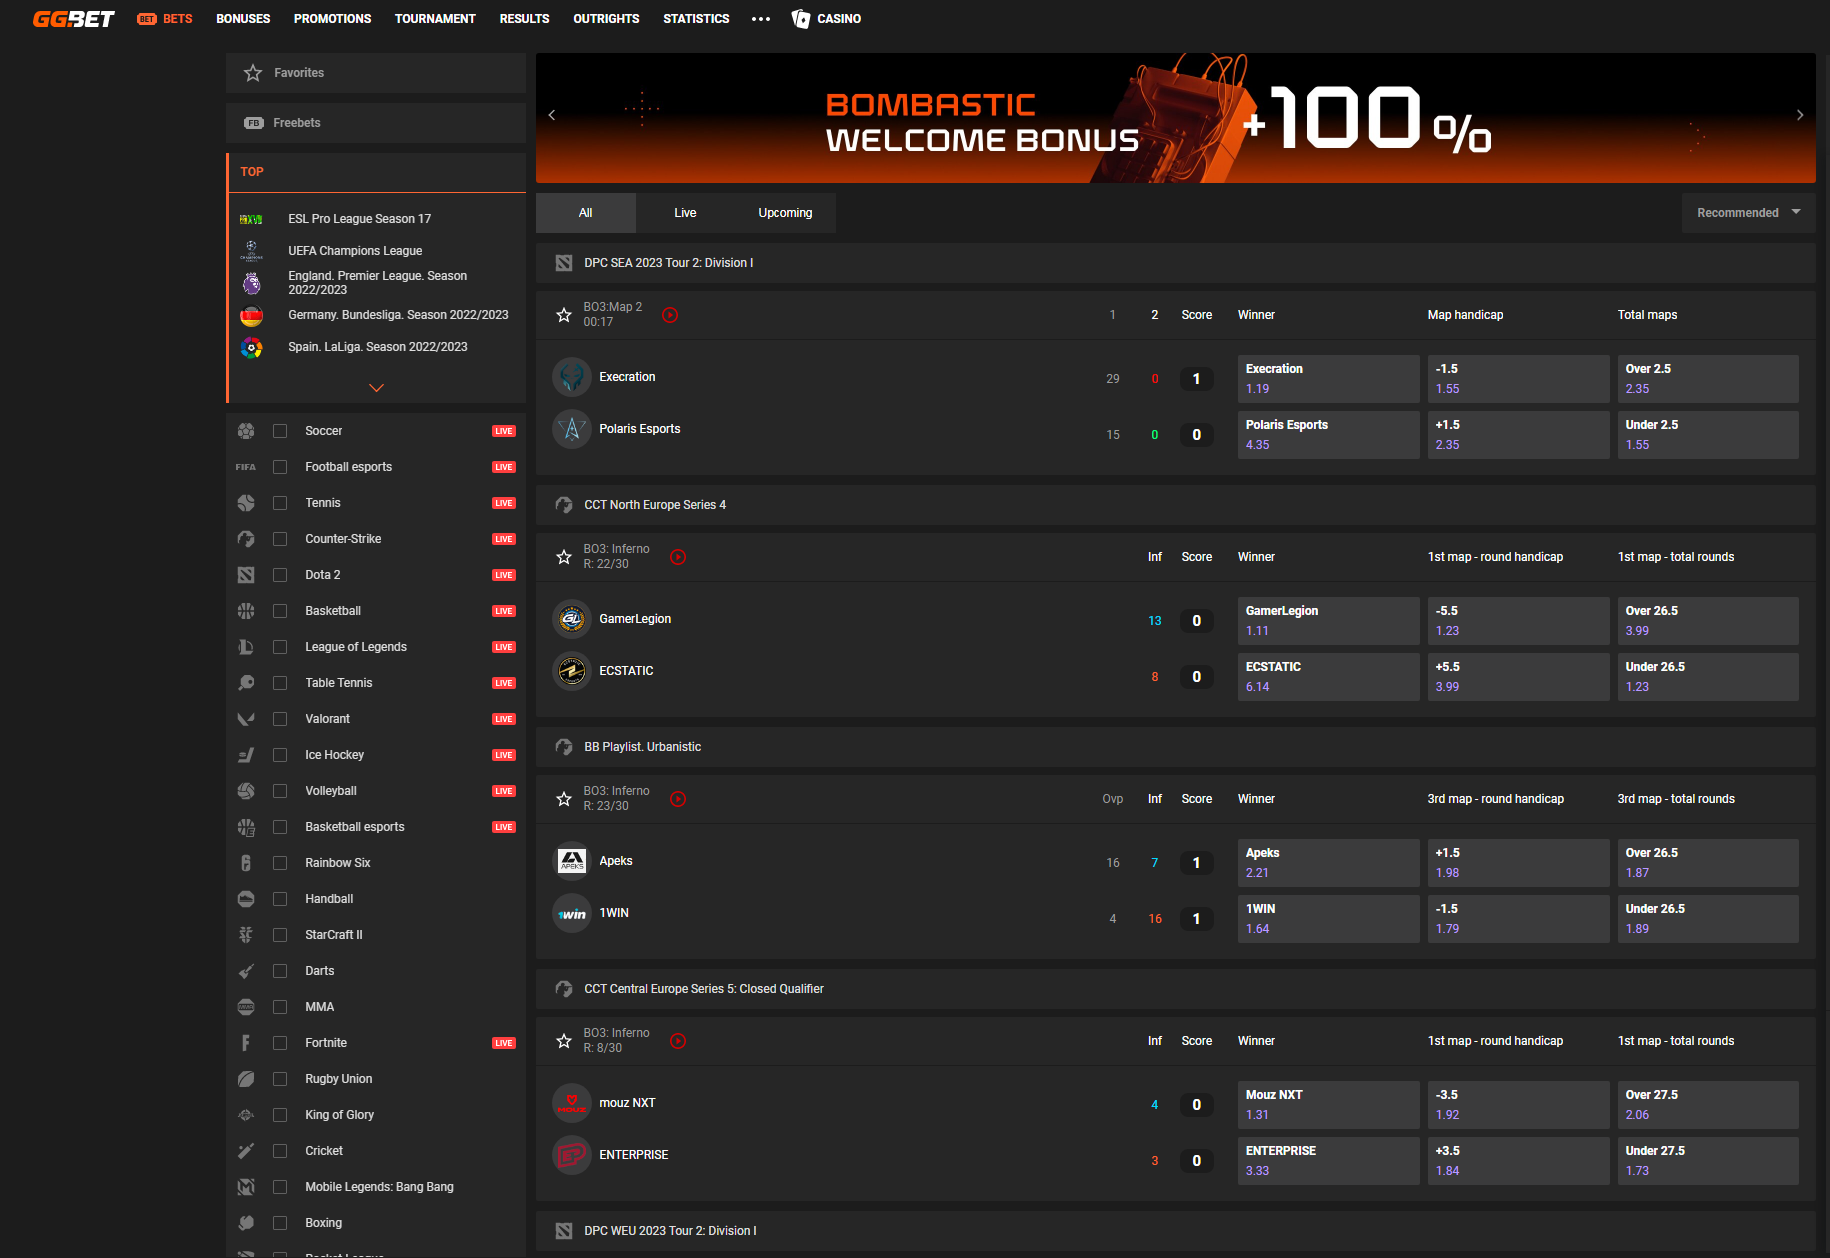The height and width of the screenshot is (1258, 1830).
Task: Tick the Valorant checkbox
Action: click(280, 719)
